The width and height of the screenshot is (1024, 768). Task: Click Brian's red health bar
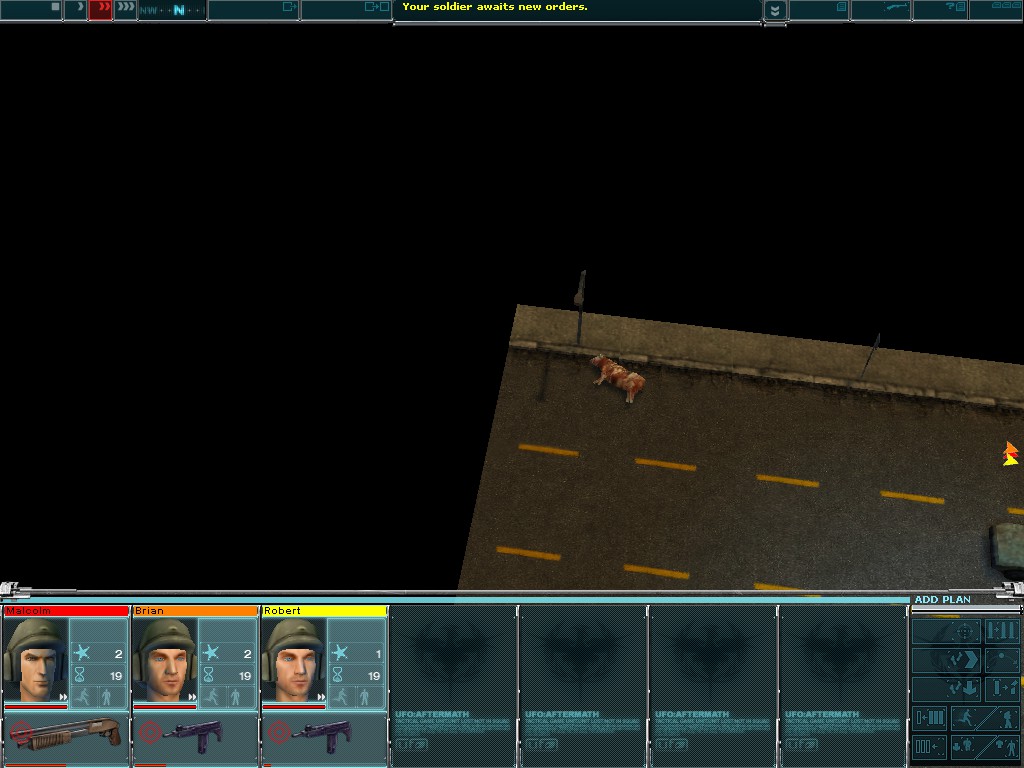tap(165, 707)
